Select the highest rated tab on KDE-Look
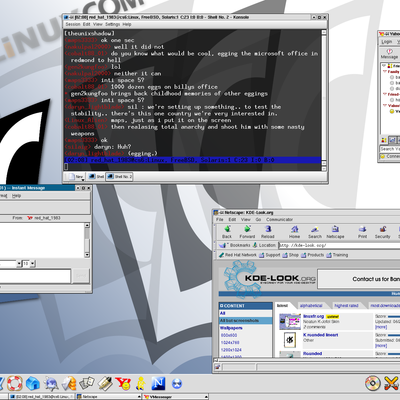 346,306
